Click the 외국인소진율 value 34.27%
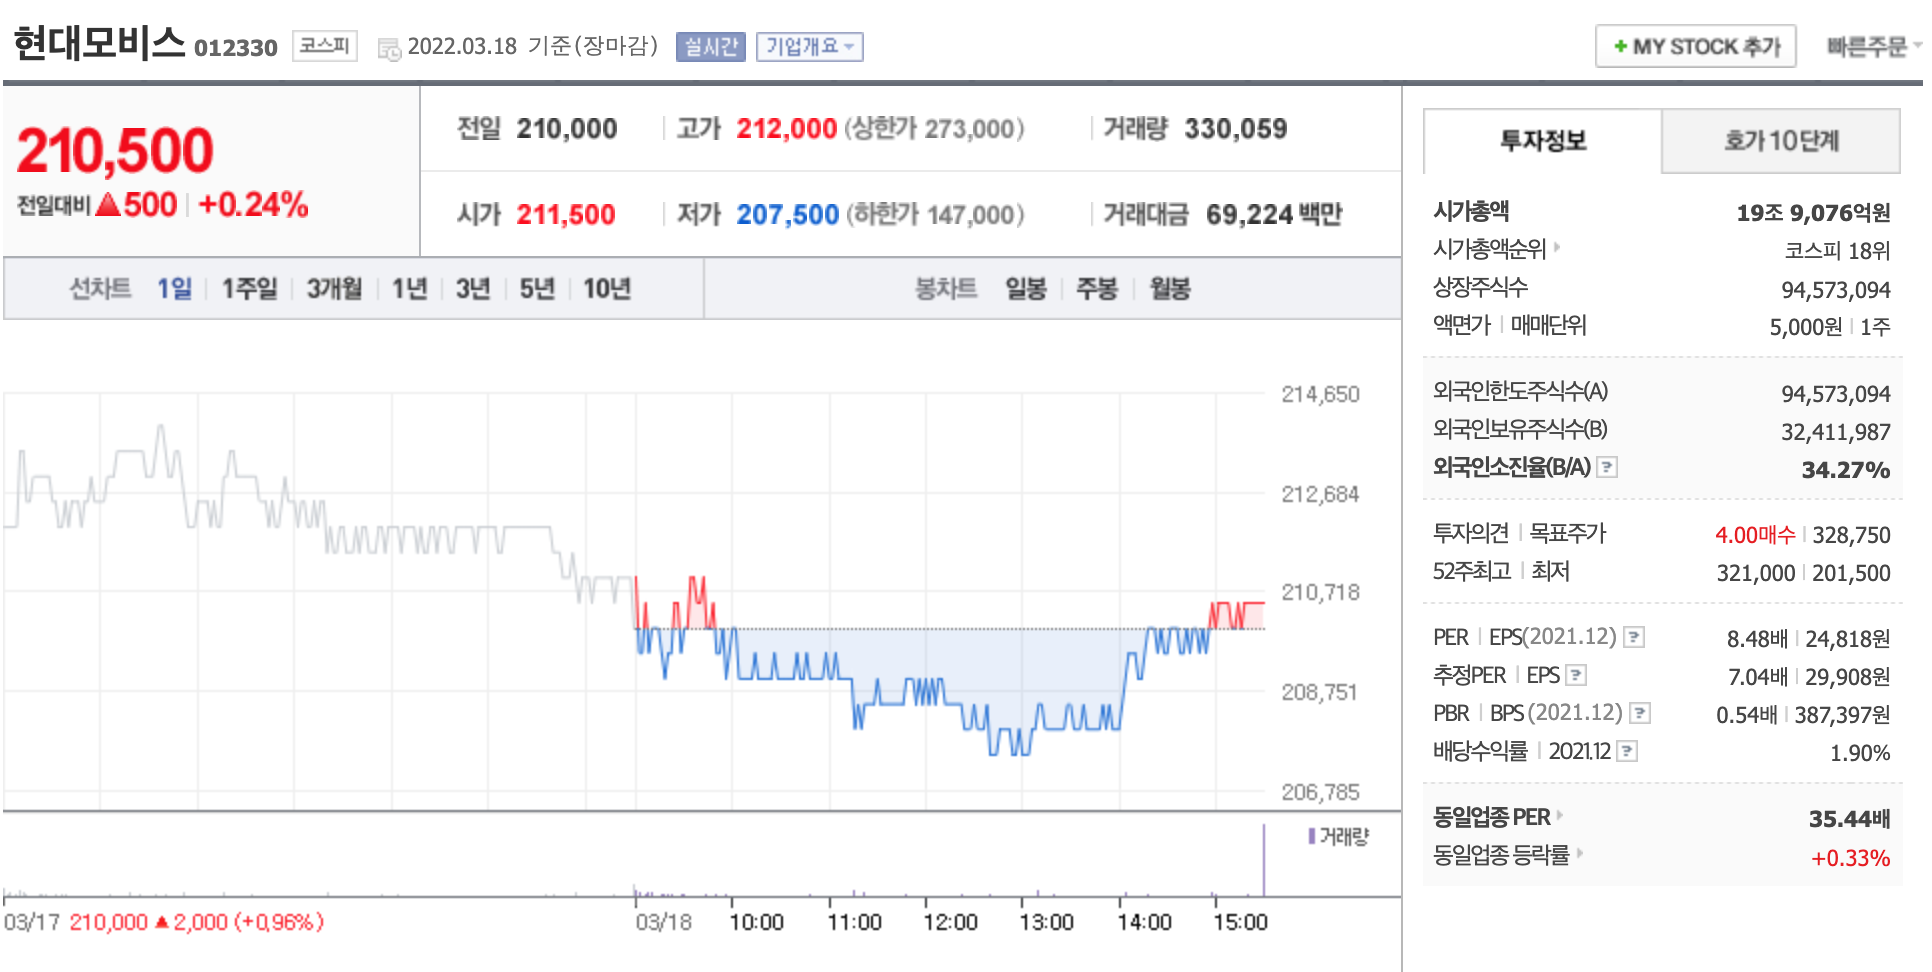This screenshot has height=972, width=1932. (1846, 471)
